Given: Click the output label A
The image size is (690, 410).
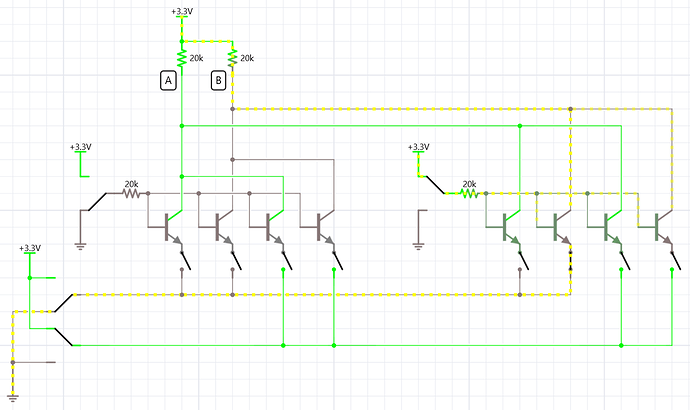Looking at the screenshot, I should click(x=168, y=81).
